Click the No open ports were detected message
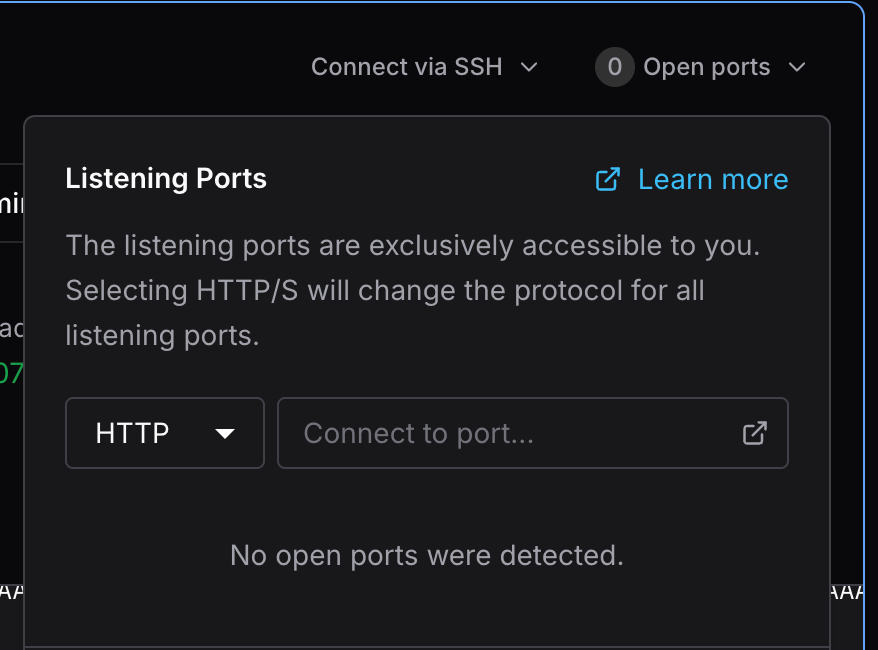 coord(427,555)
